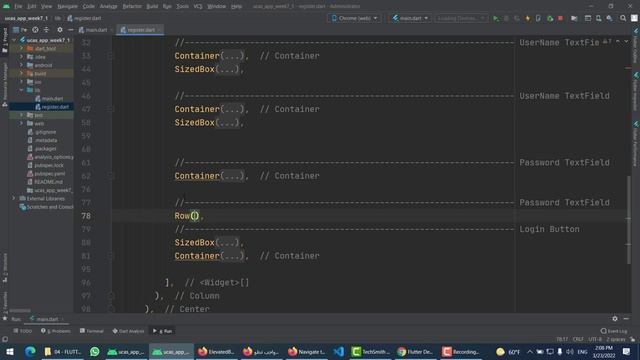Viewport: 640px width, 360px height.
Task: Open the Event Log button
Action: coord(614,331)
